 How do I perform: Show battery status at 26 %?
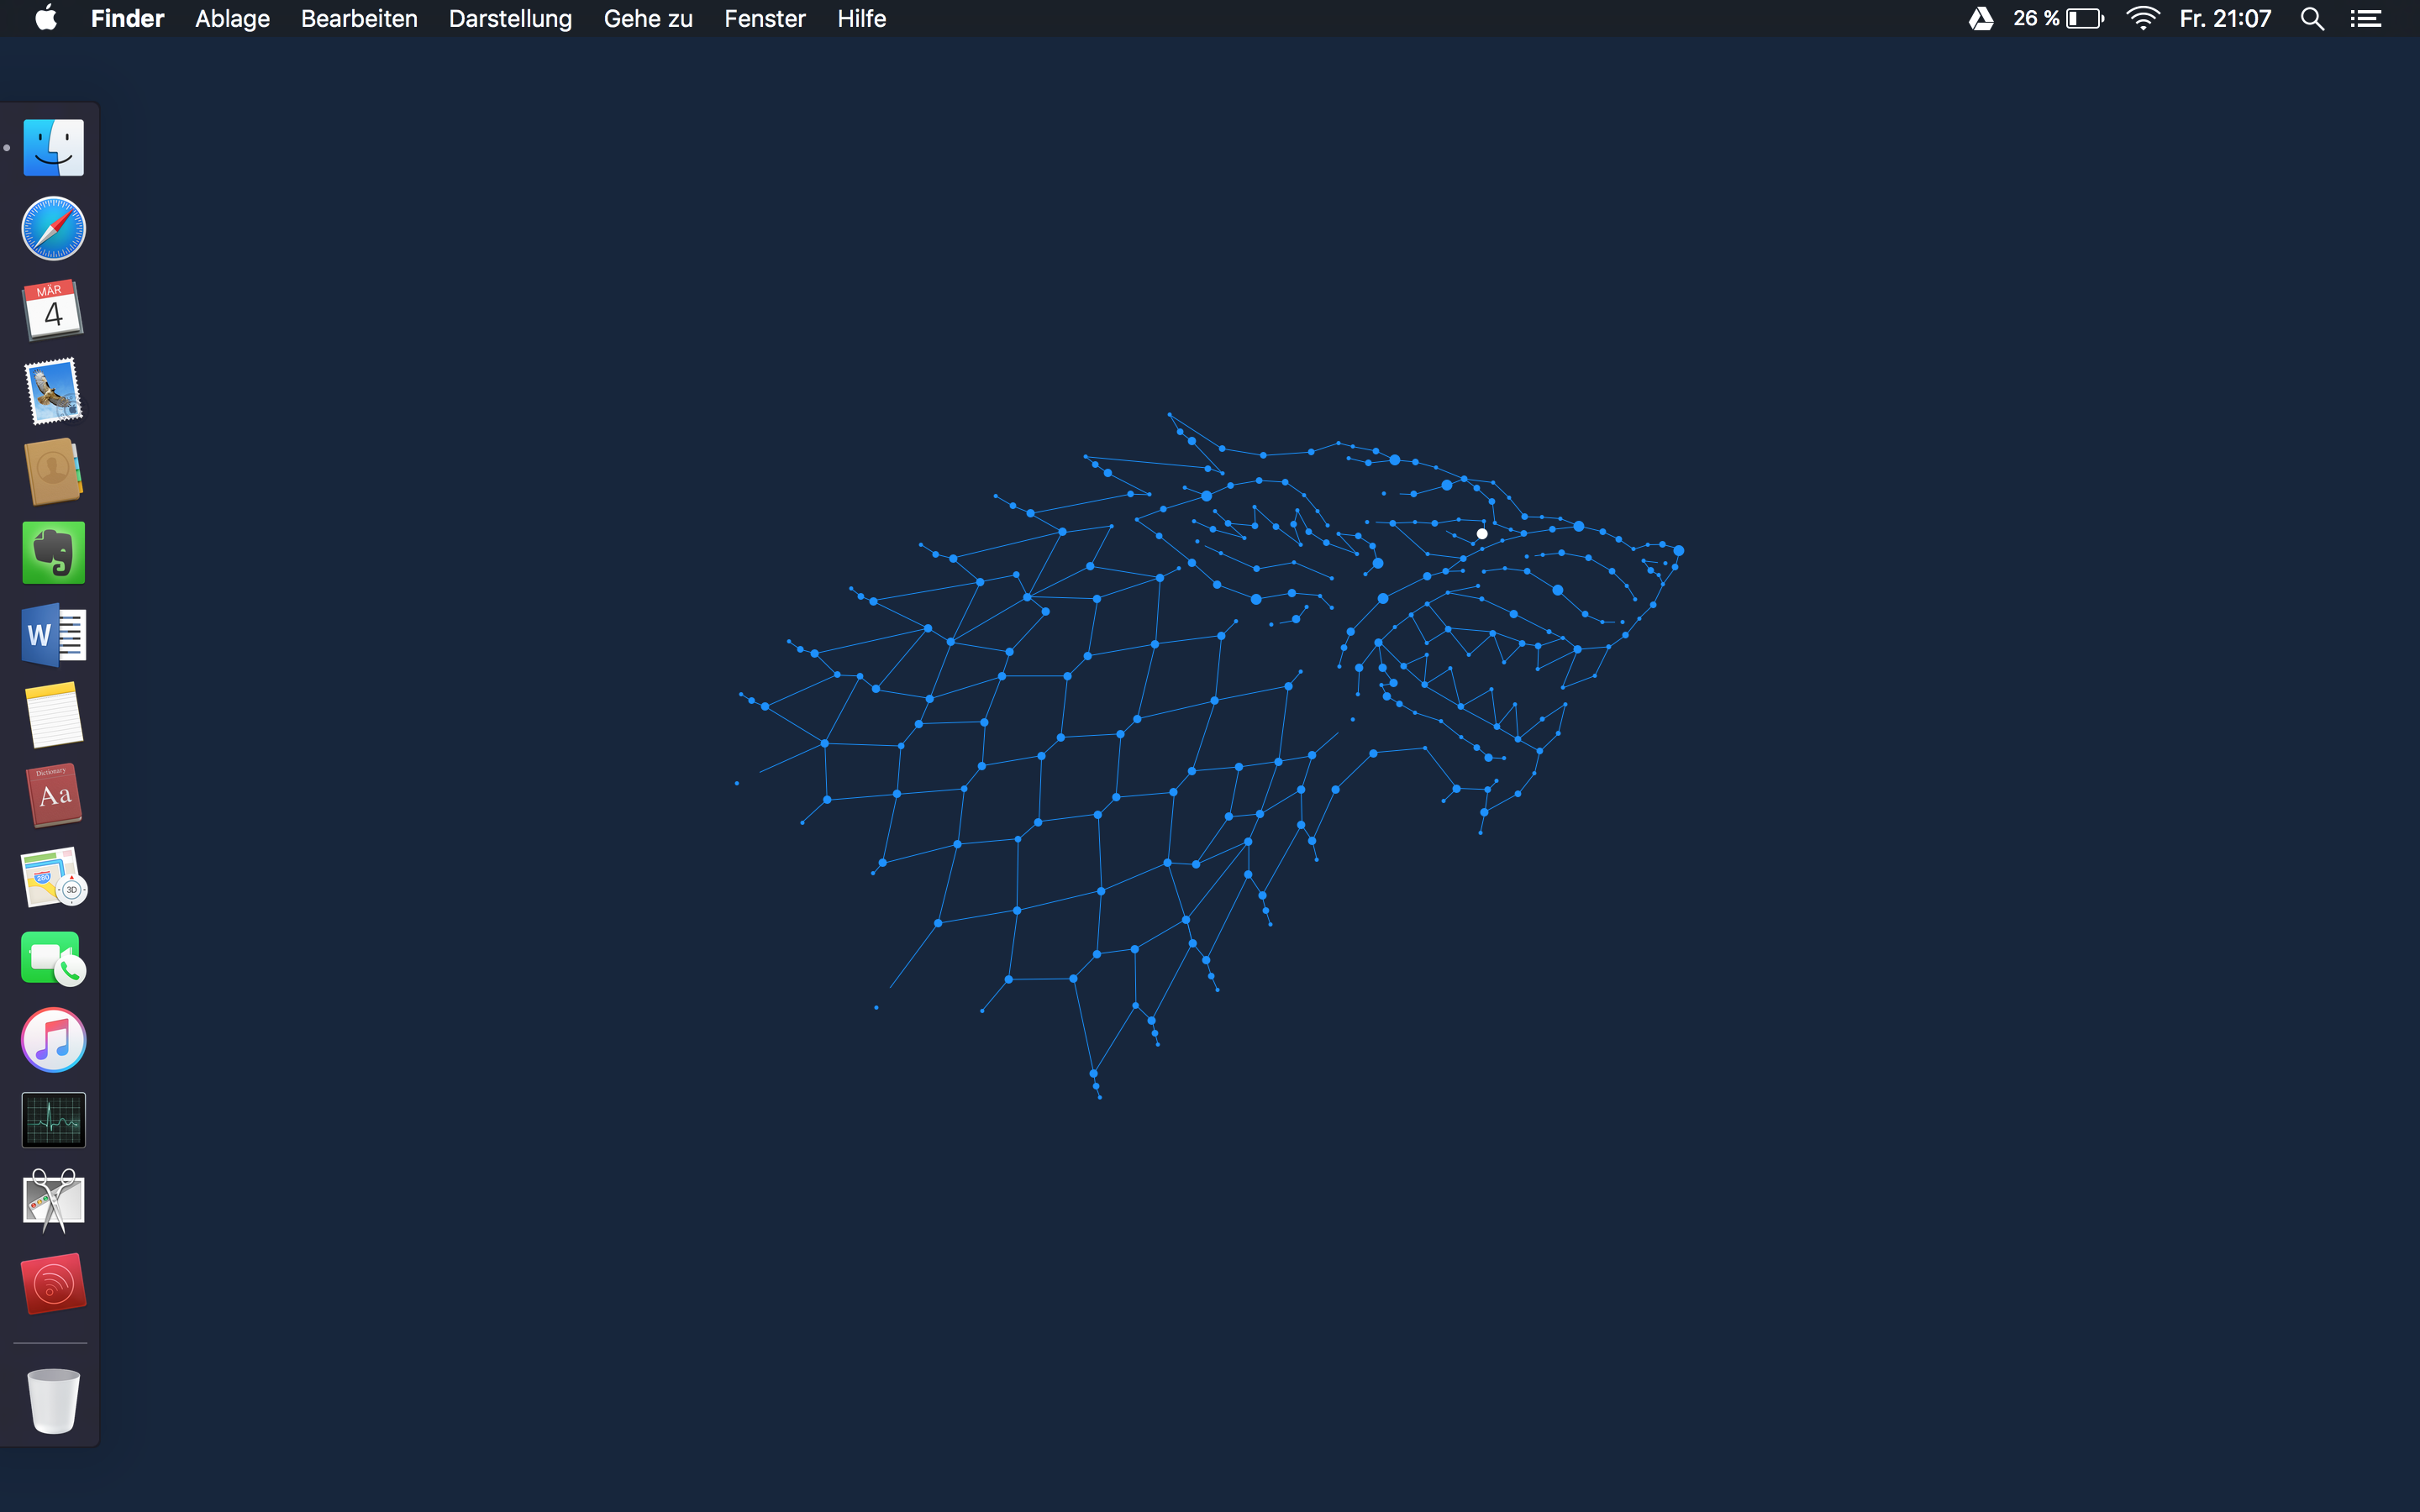click(x=2058, y=19)
